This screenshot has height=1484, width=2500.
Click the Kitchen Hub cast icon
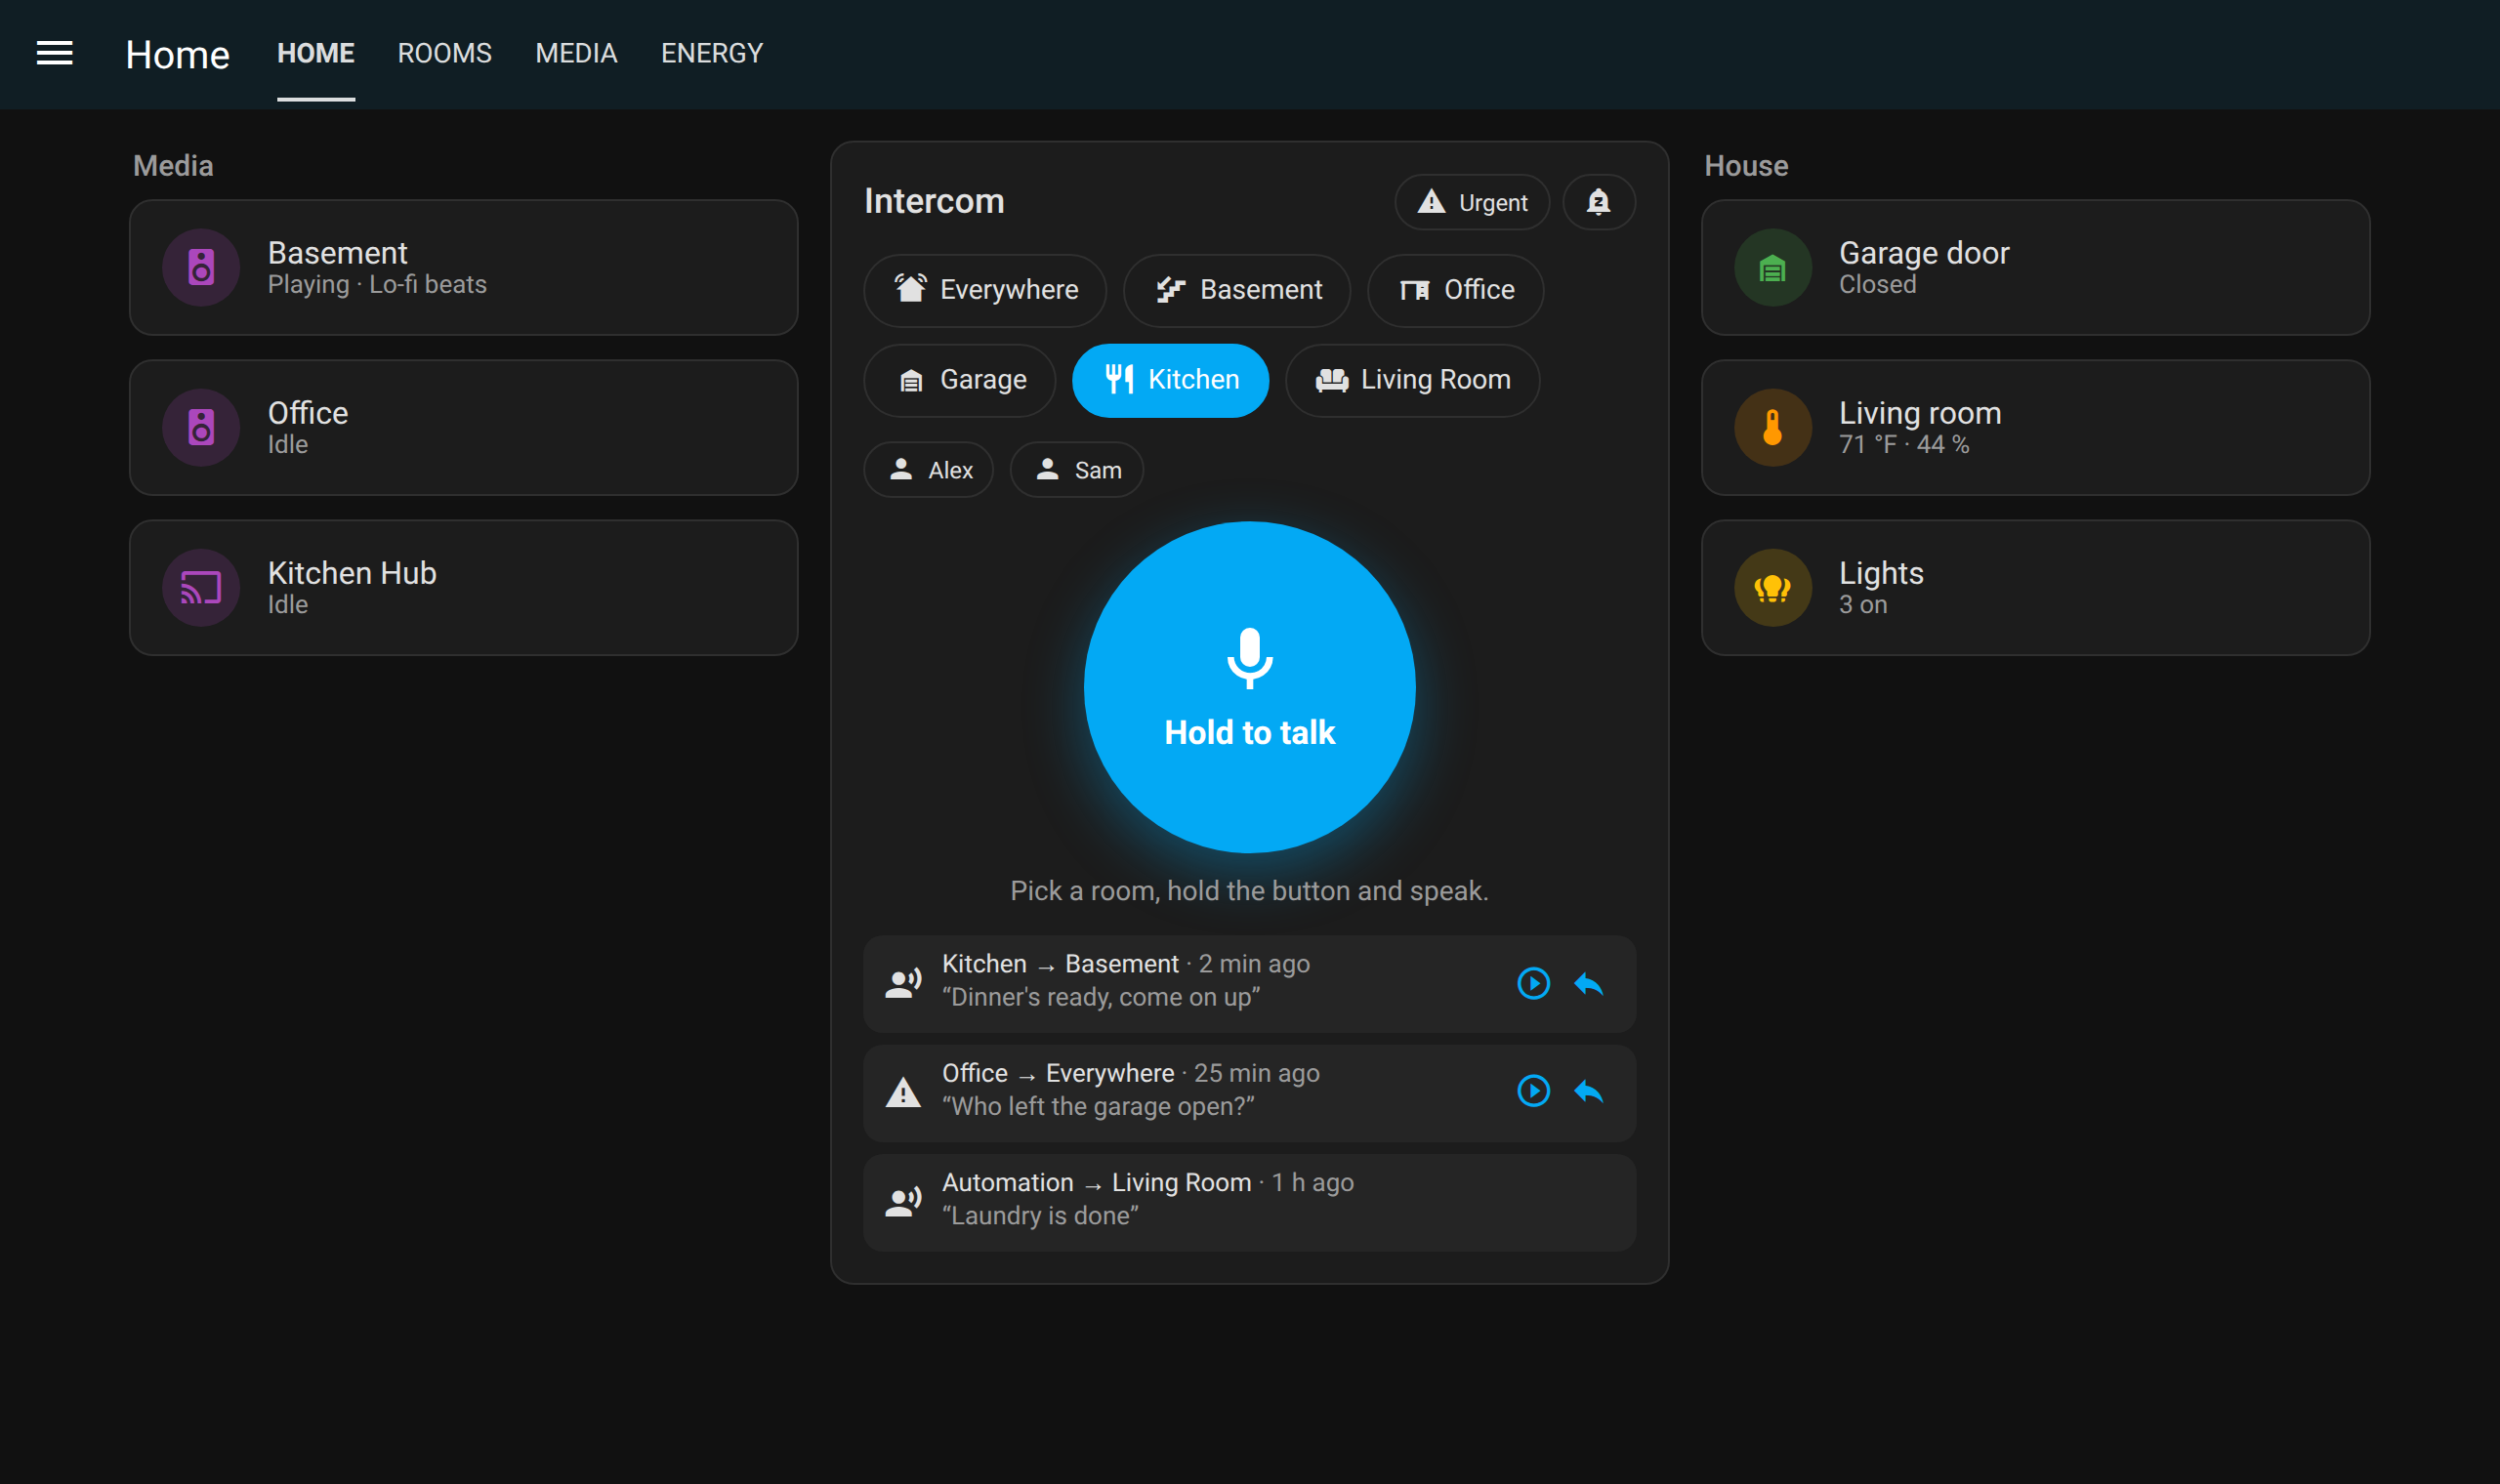tap(201, 587)
